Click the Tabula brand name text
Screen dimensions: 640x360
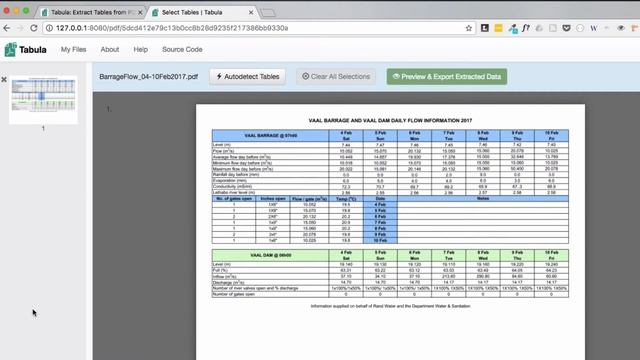point(33,50)
